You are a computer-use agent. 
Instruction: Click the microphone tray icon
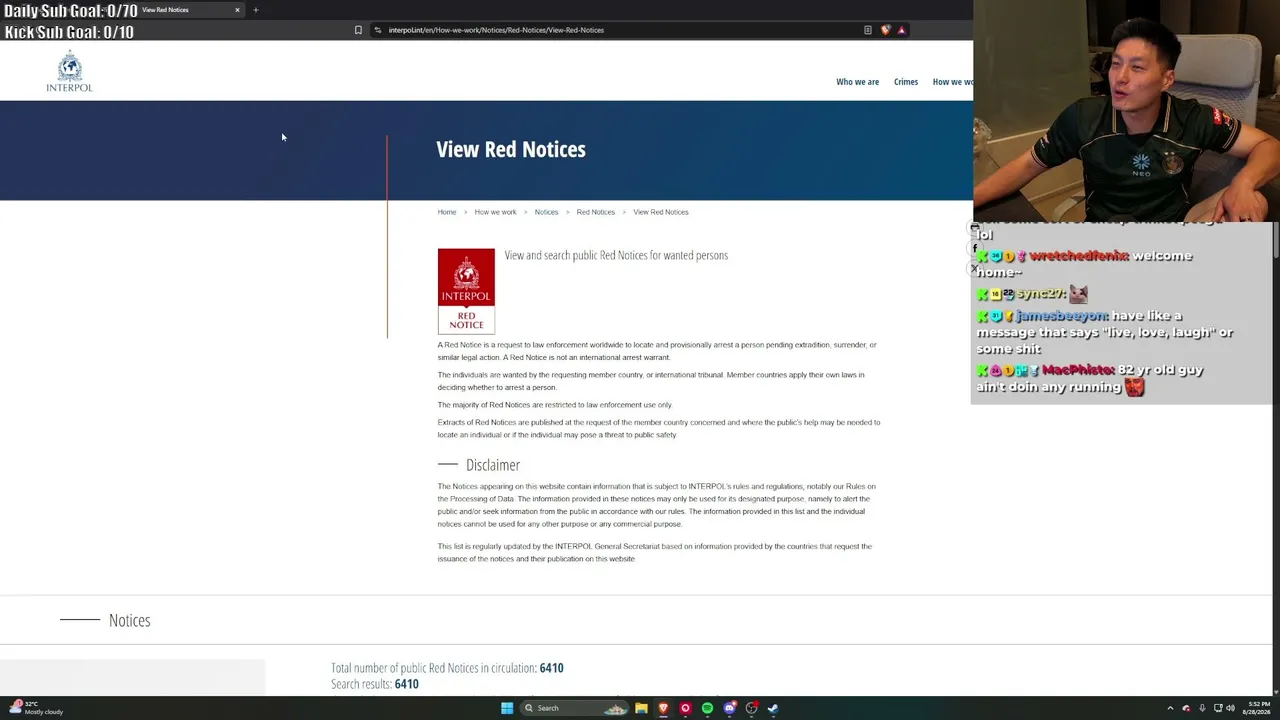pyautogui.click(x=1202, y=708)
